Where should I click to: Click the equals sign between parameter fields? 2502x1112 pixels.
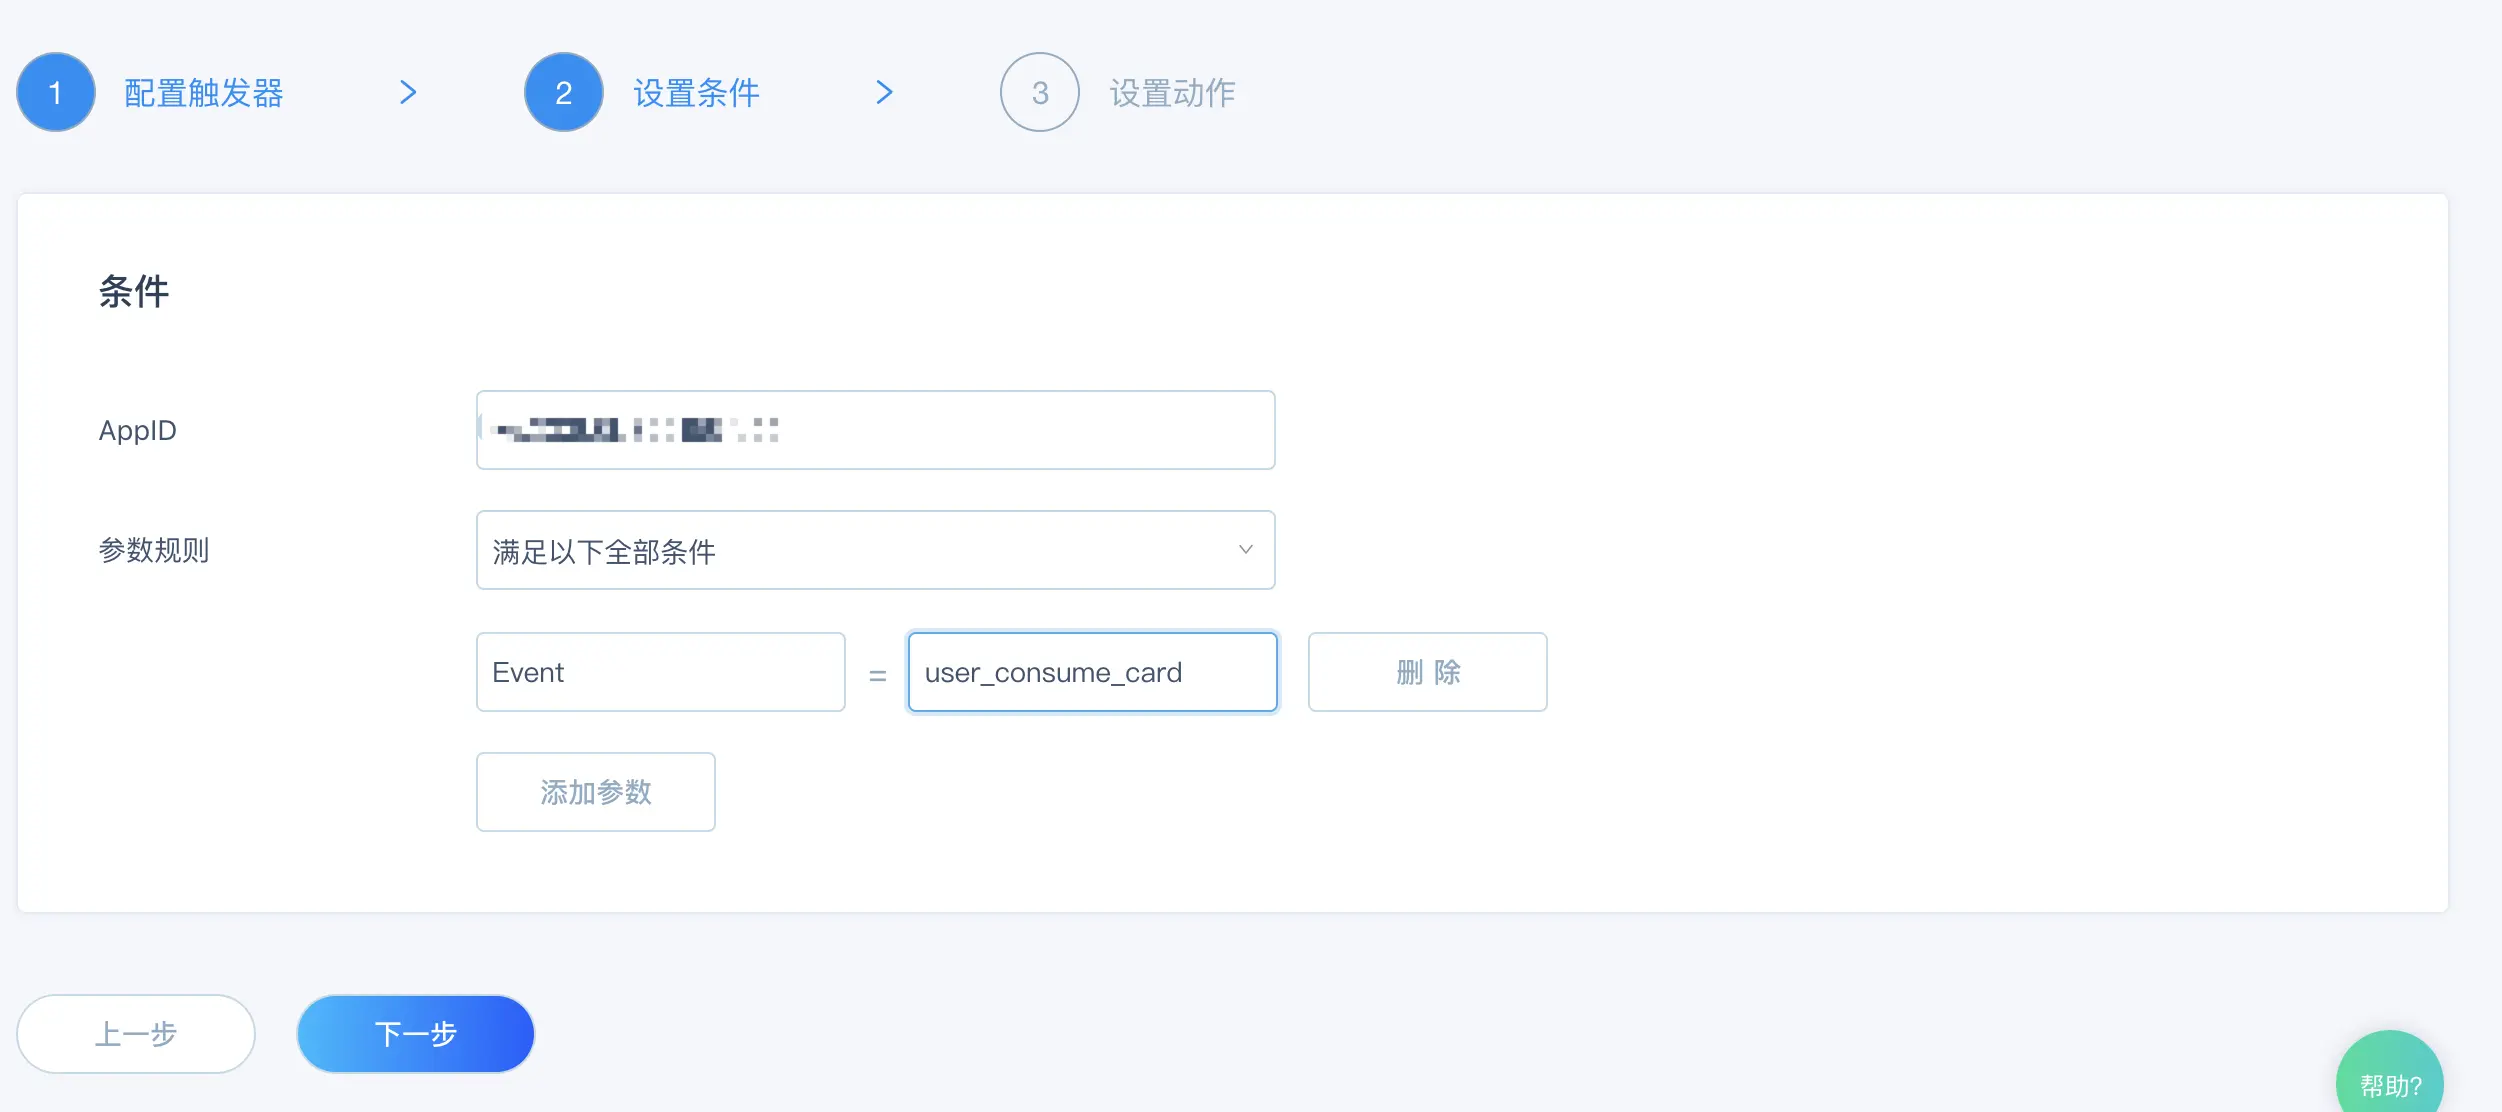click(x=877, y=676)
